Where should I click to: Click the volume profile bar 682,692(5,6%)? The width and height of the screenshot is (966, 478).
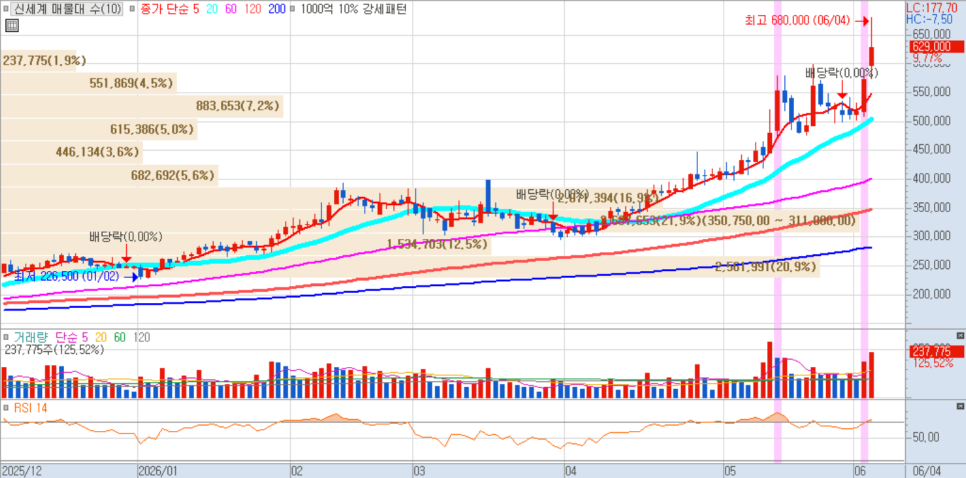point(109,175)
